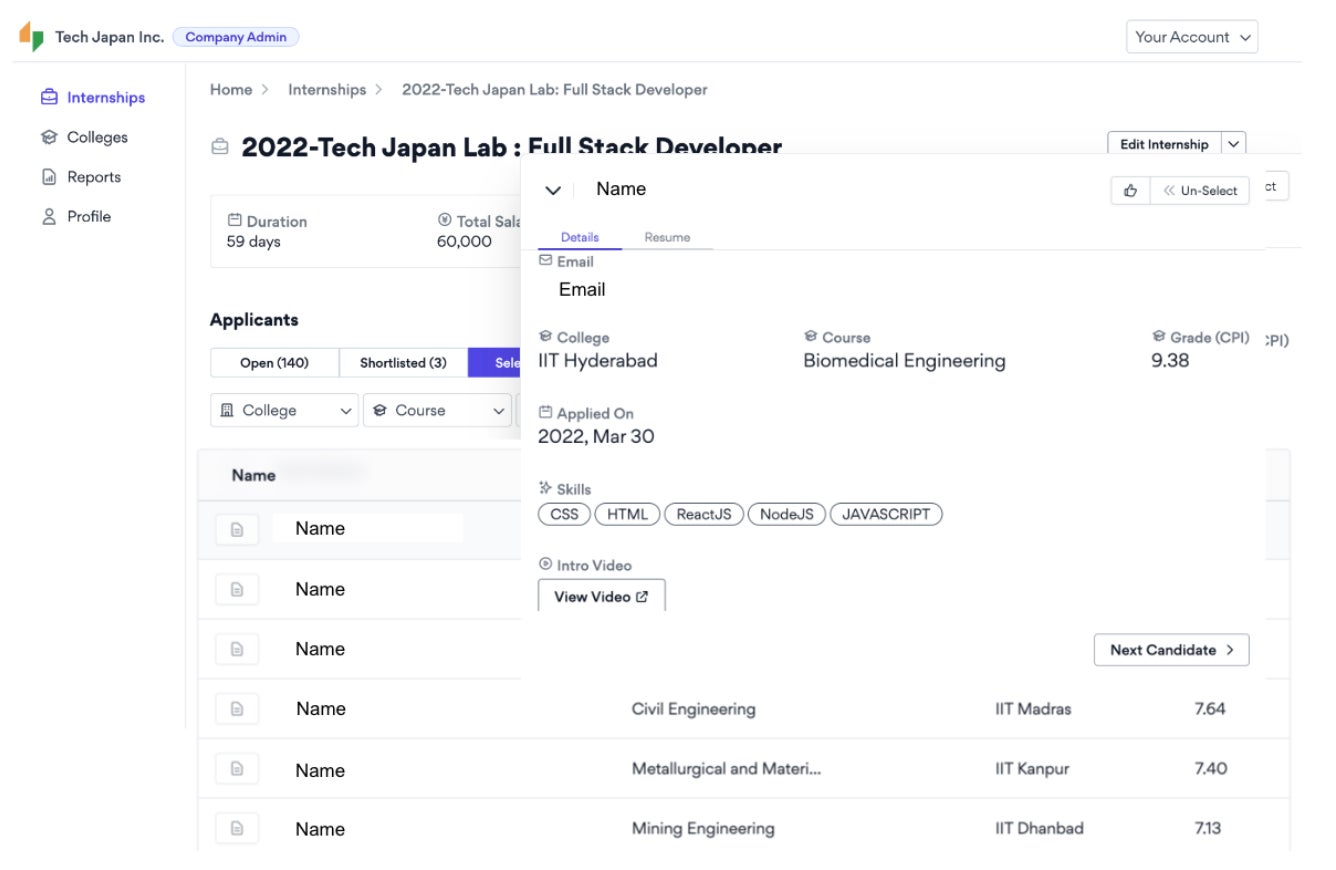Switch to the Resume tab
This screenshot has height=870, width=1336.
(667, 237)
